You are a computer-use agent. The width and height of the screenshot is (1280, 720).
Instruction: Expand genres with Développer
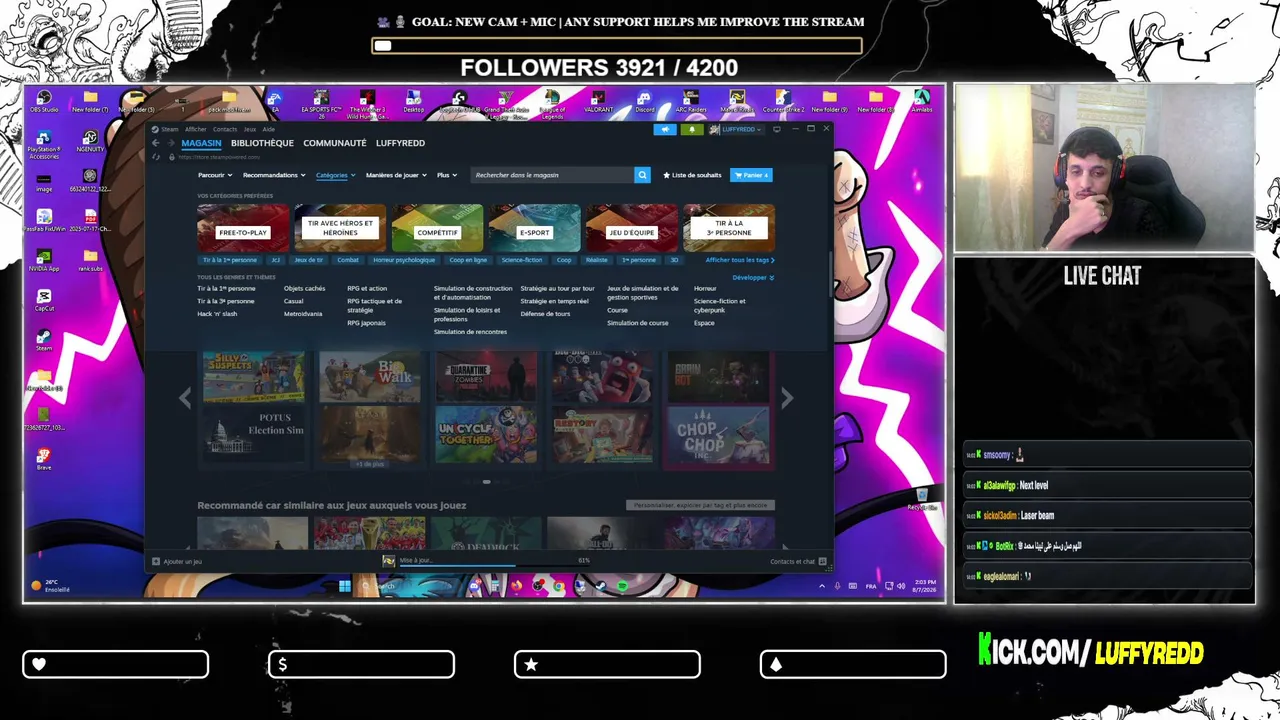tap(753, 277)
